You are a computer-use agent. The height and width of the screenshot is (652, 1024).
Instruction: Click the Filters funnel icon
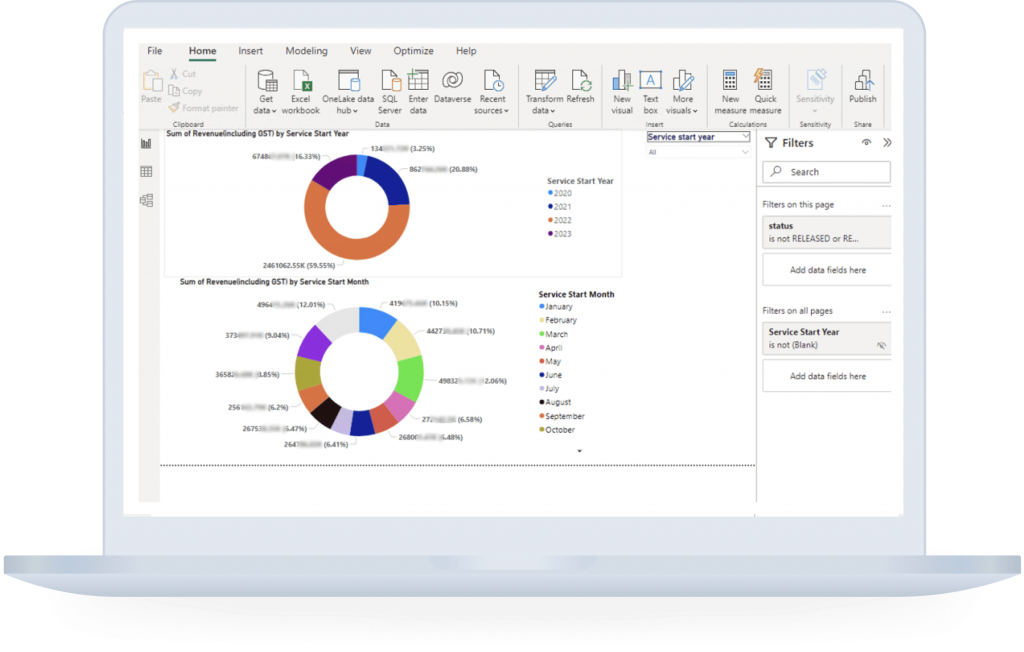pyautogui.click(x=771, y=143)
